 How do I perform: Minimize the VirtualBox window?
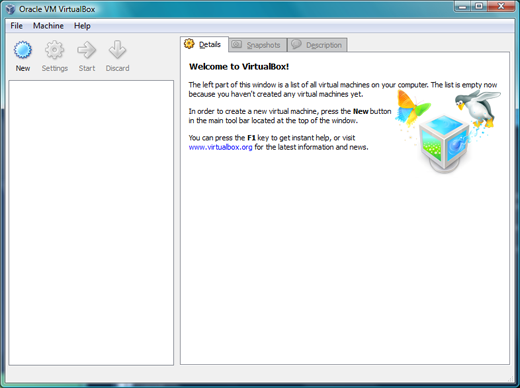[462, 6]
